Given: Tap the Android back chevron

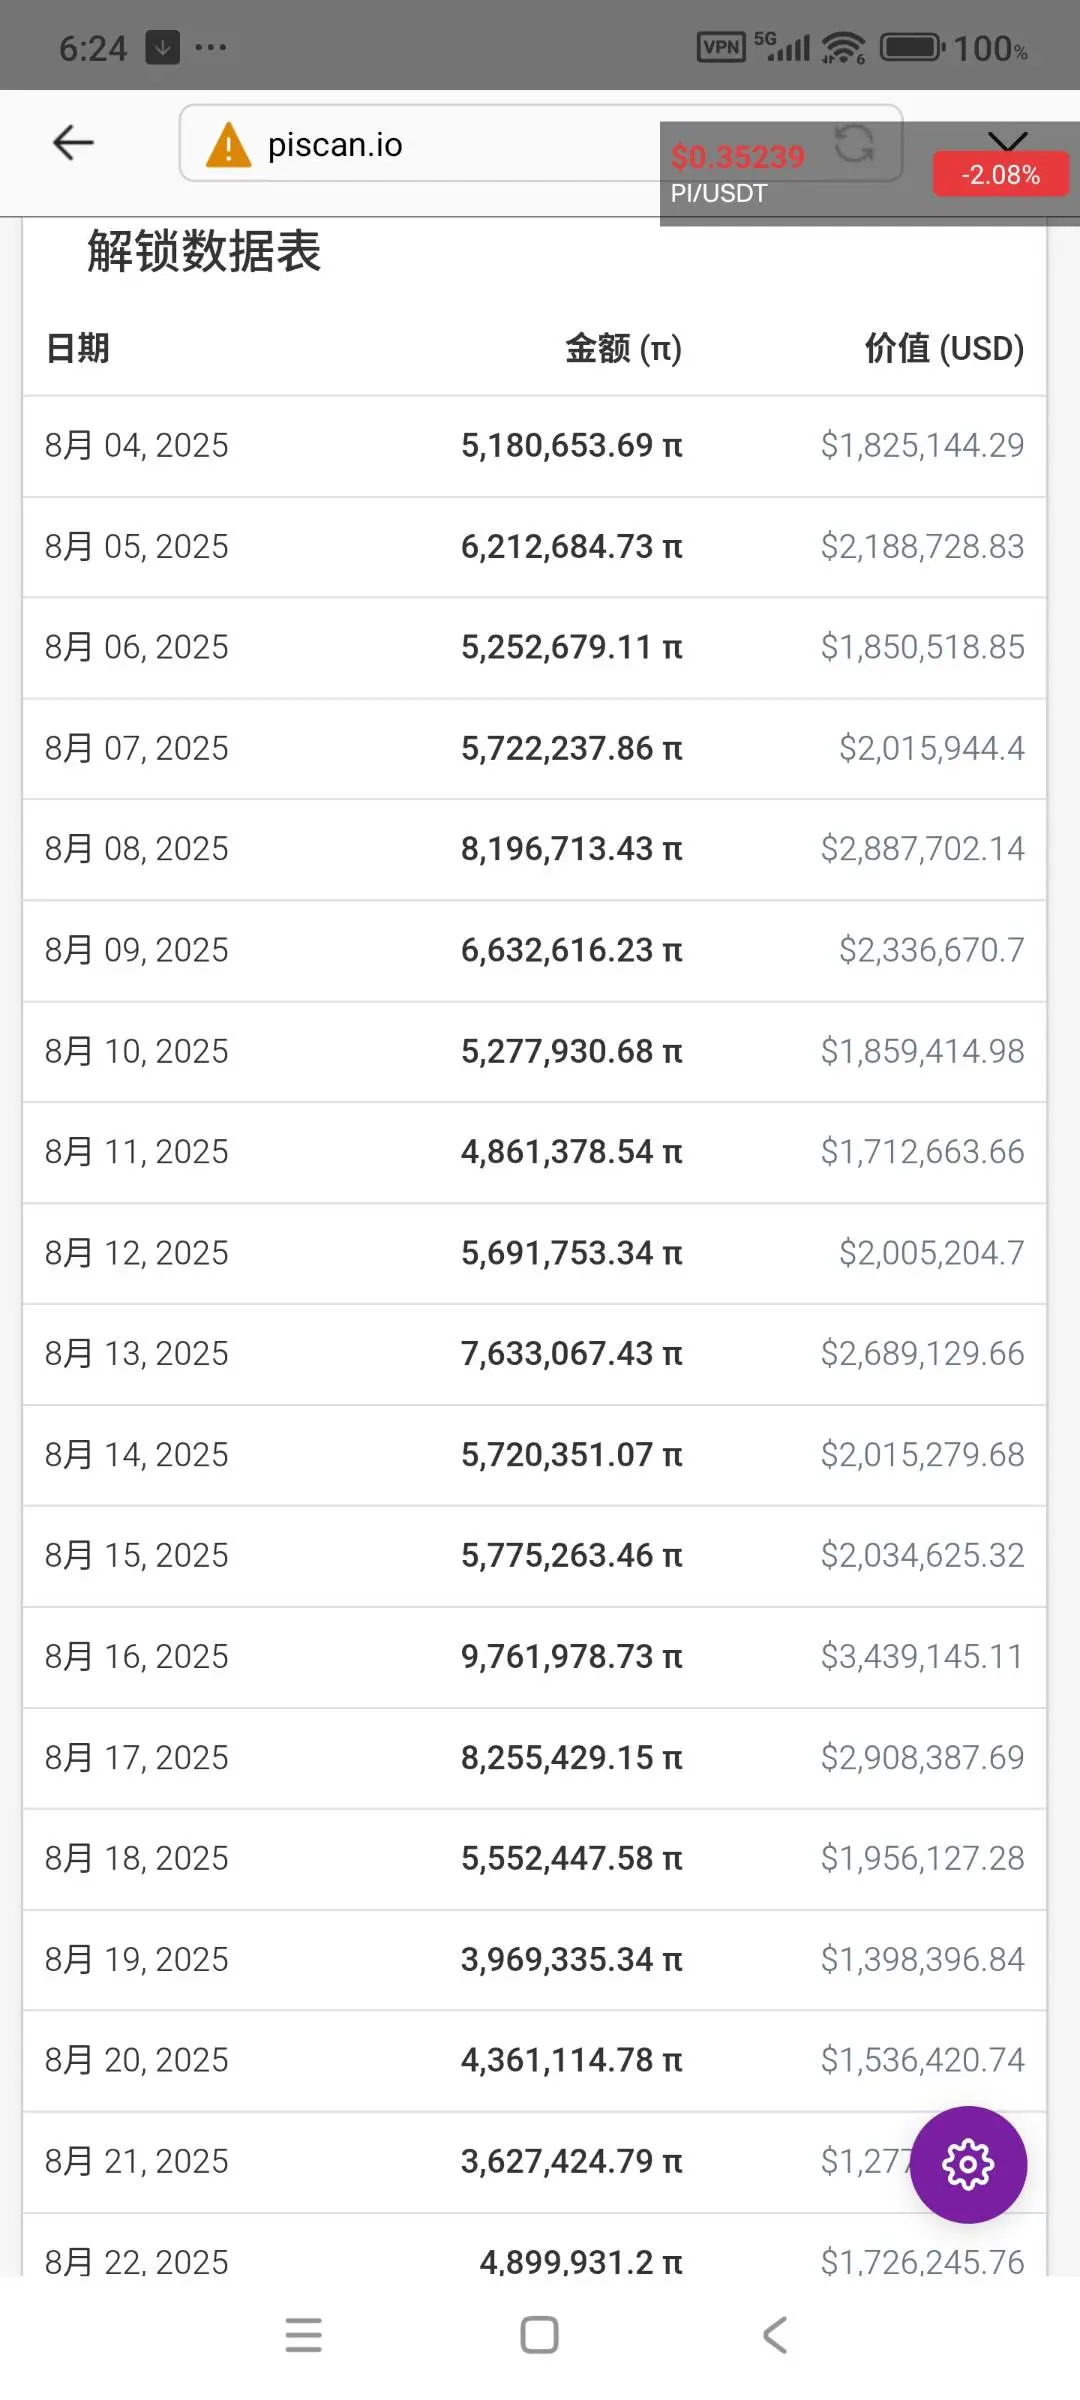Looking at the screenshot, I should tap(775, 2335).
